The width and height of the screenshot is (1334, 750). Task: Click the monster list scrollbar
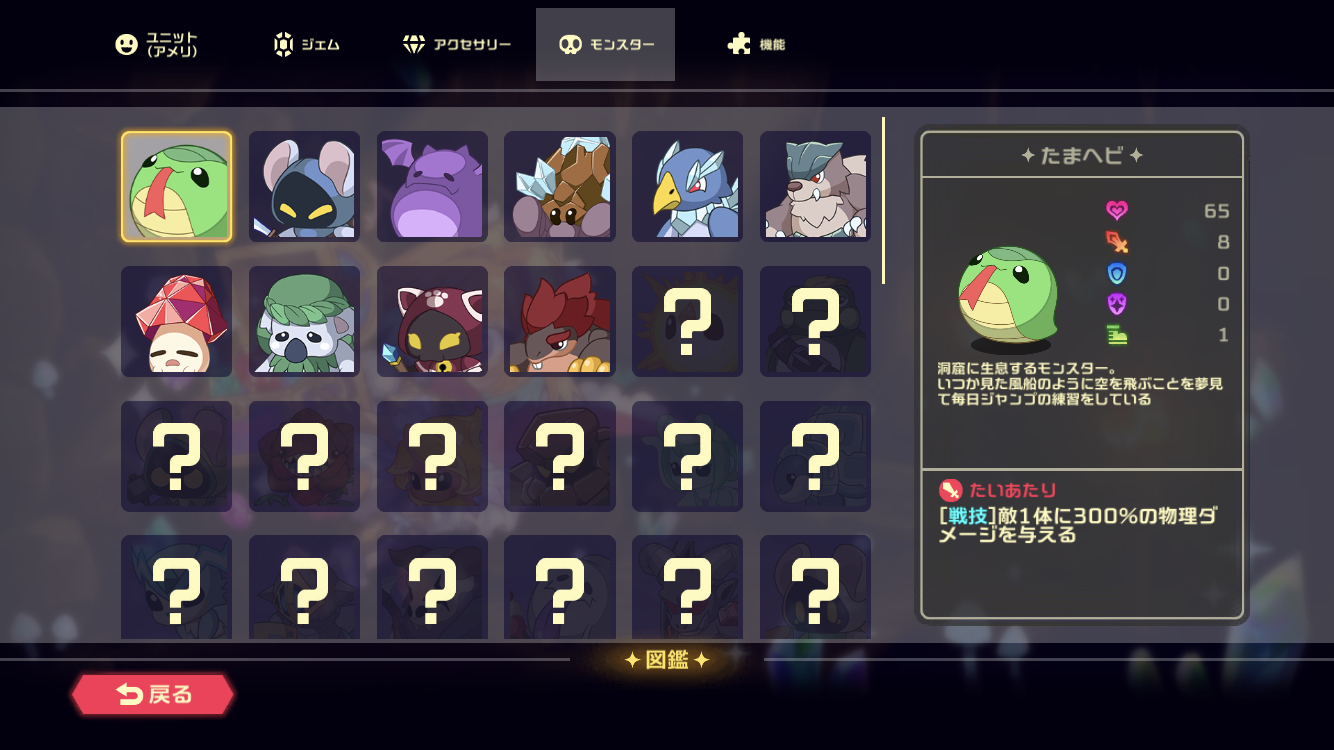(x=883, y=201)
